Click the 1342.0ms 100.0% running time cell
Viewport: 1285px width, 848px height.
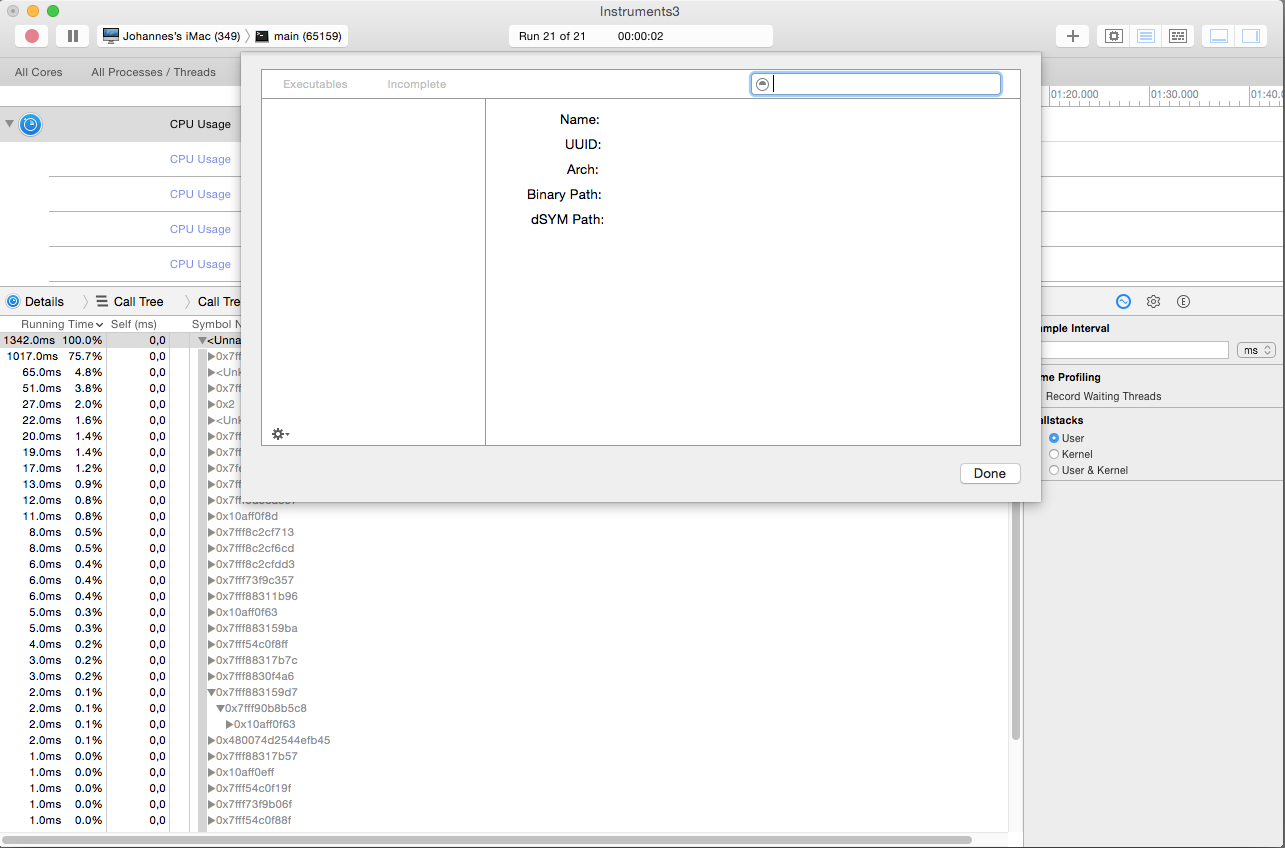[53, 340]
